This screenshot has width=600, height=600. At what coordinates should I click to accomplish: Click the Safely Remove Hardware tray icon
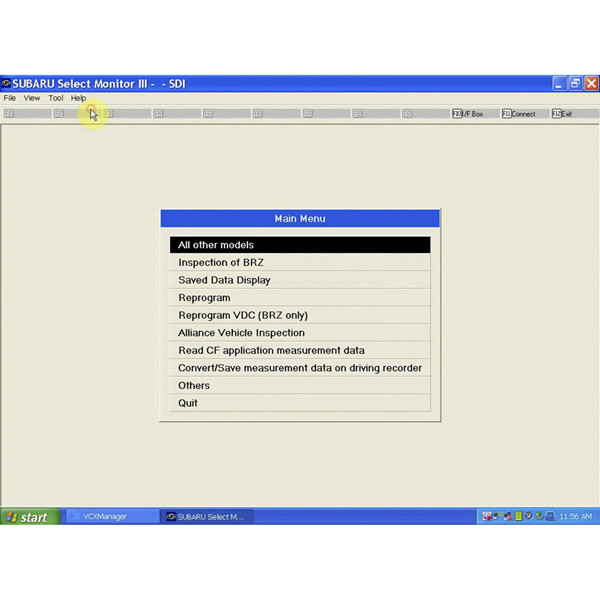[x=540, y=516]
